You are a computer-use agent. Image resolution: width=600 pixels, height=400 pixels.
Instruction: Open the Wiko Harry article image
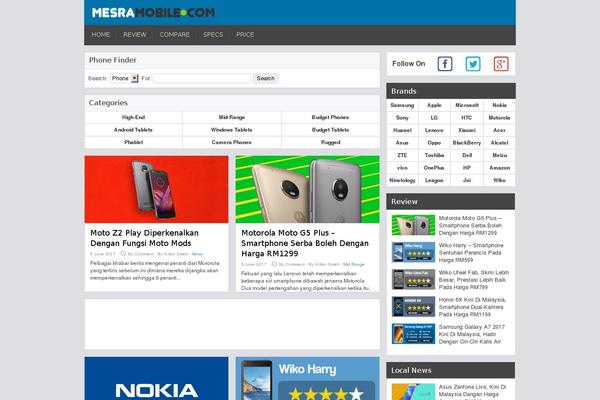(308, 379)
